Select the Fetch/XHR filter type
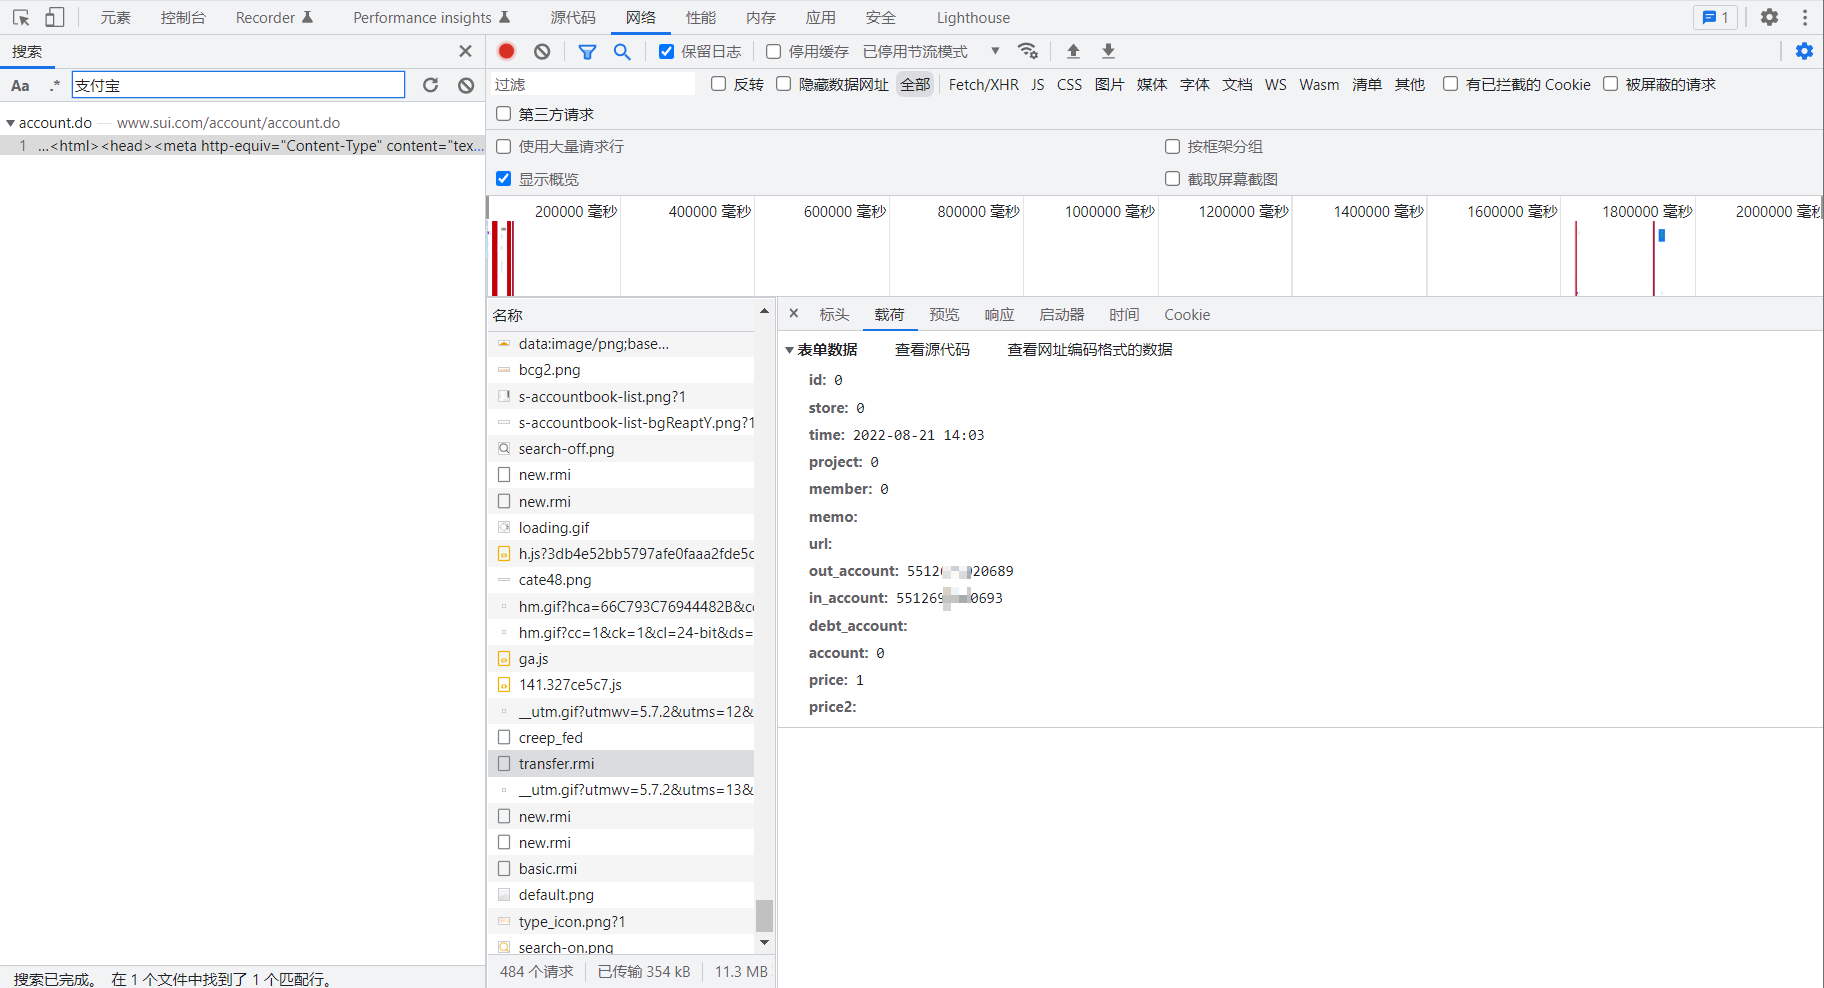The image size is (1824, 988). point(983,85)
